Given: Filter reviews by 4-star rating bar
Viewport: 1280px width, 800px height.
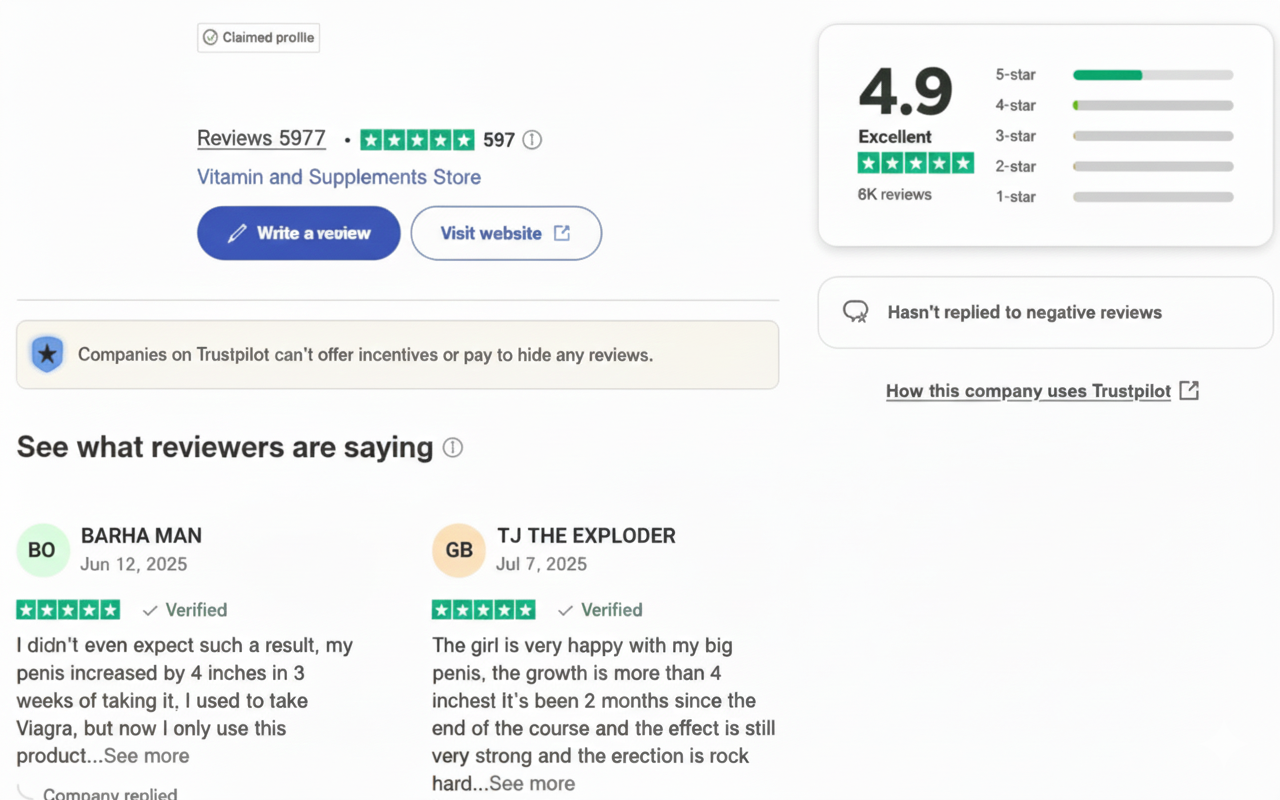Looking at the screenshot, I should (1152, 105).
